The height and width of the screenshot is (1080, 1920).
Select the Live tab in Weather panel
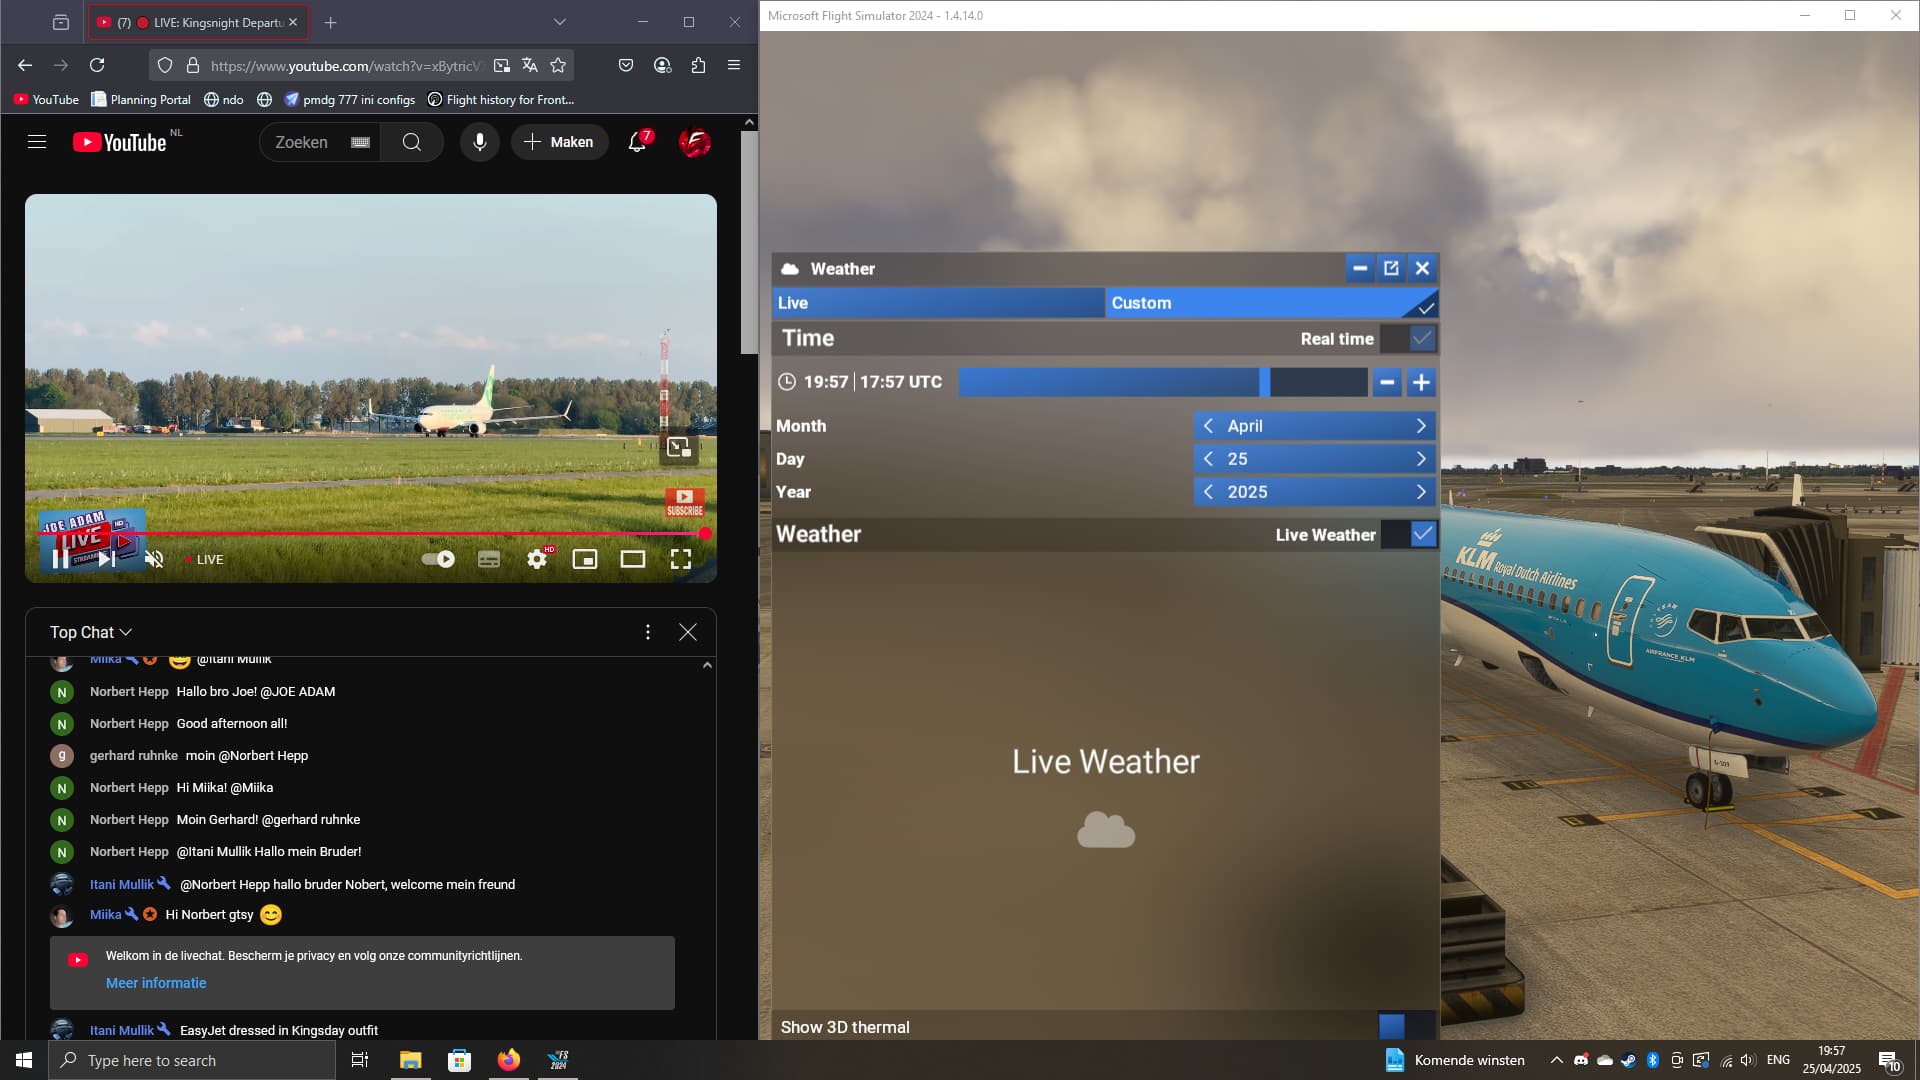(x=939, y=303)
